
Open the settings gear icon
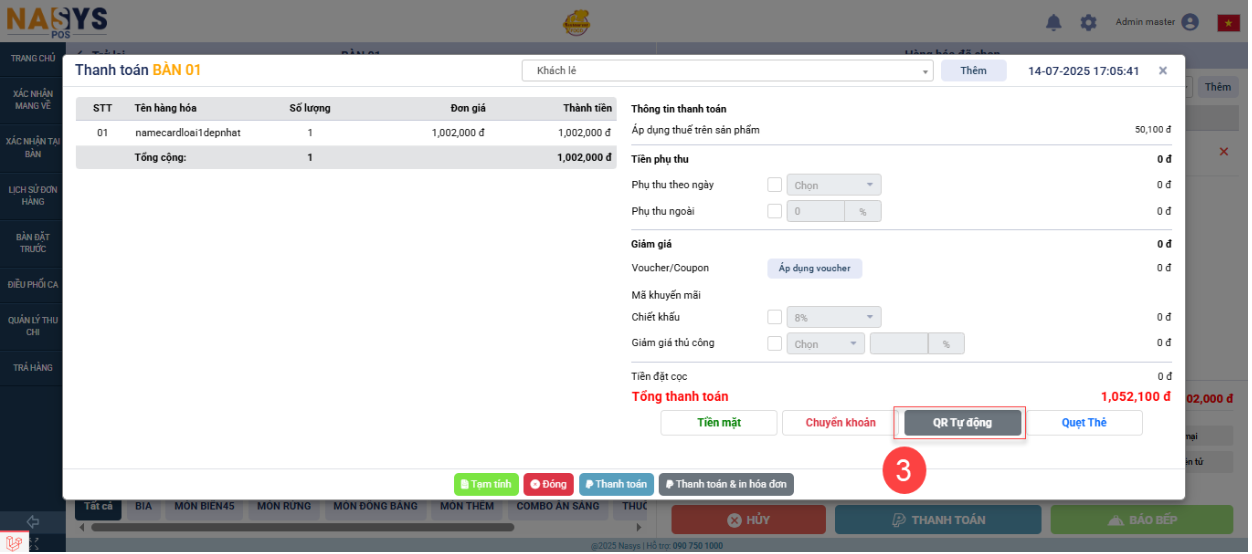point(1088,22)
